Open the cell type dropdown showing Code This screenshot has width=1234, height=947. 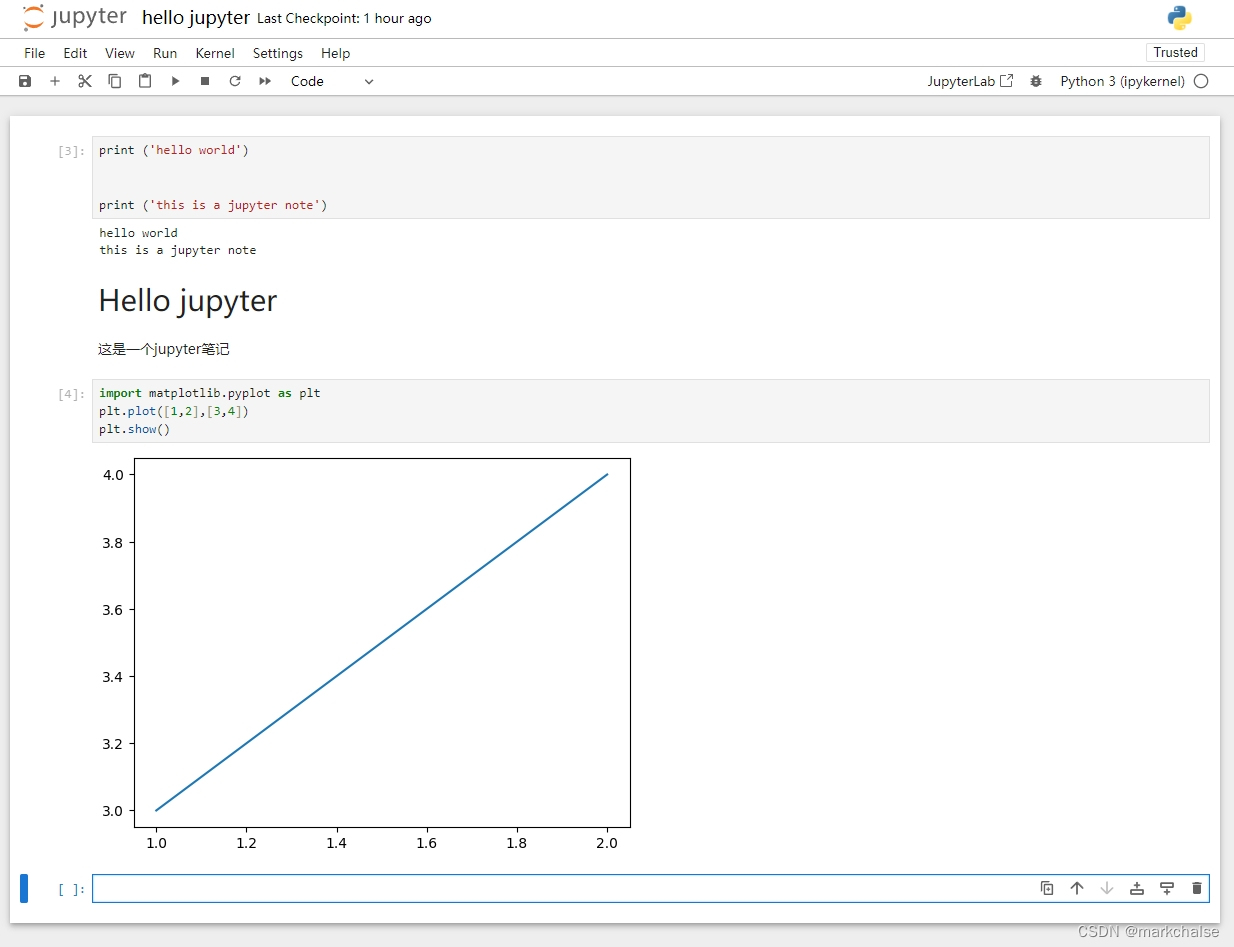coord(332,81)
